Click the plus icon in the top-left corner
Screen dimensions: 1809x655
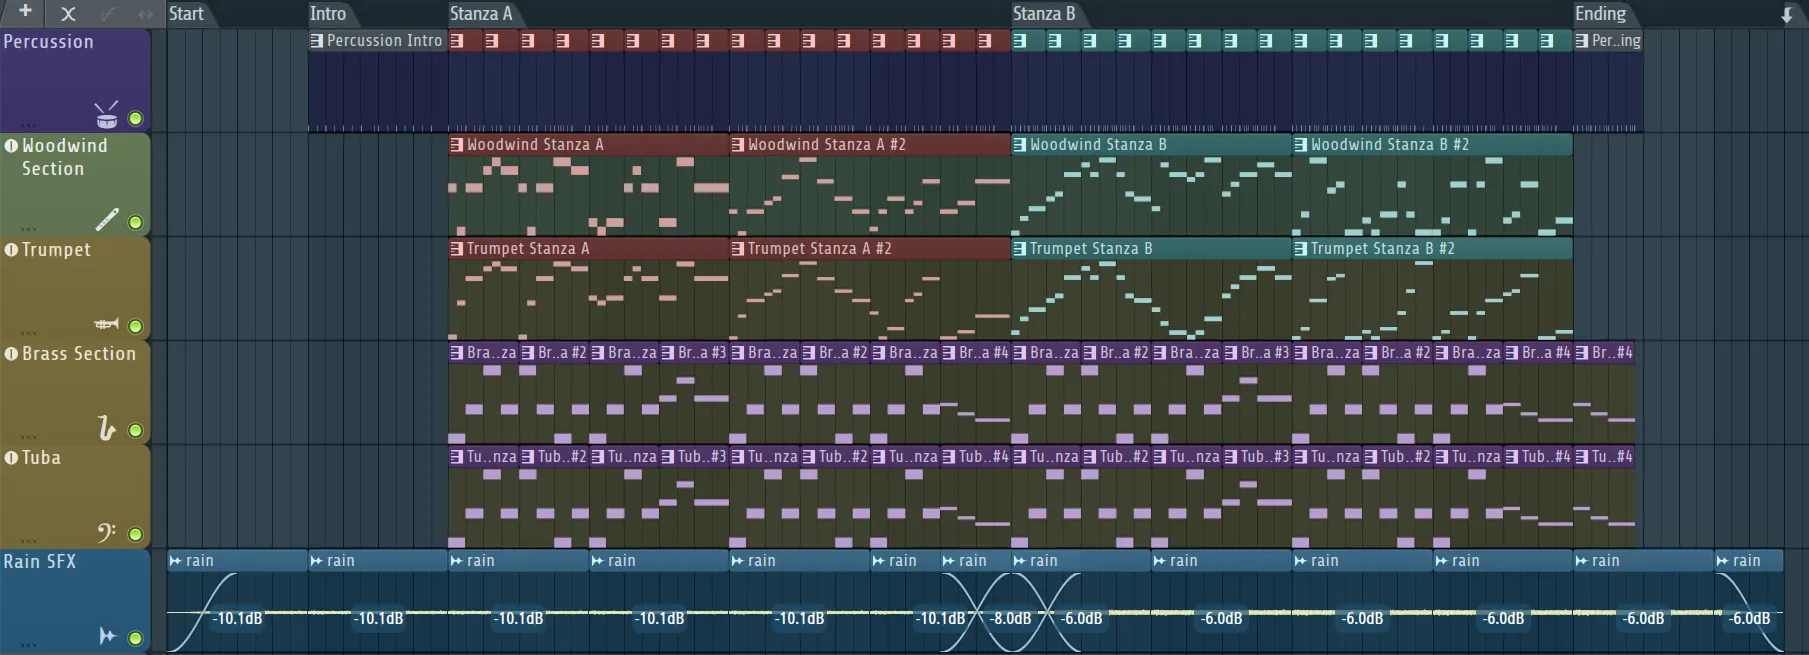26,12
